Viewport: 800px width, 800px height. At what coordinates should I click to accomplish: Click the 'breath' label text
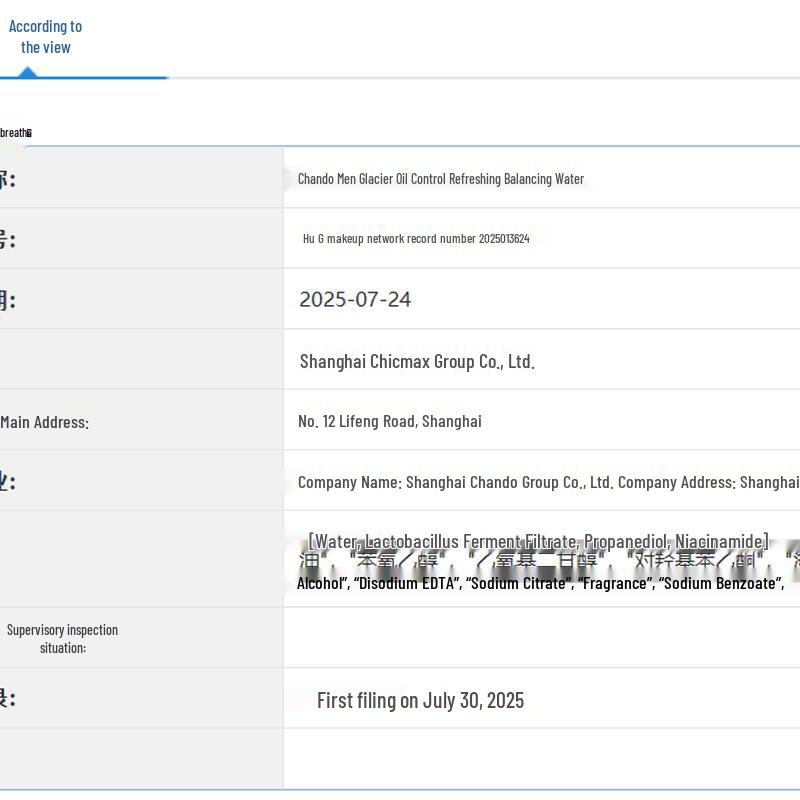point(16,133)
